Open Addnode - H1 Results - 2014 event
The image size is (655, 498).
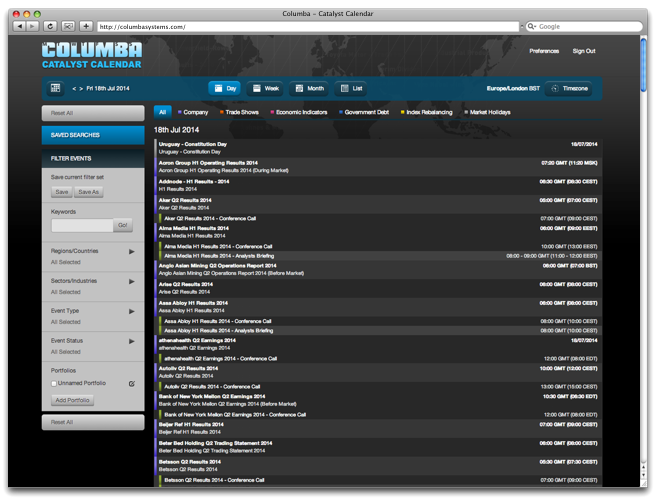tap(378, 185)
